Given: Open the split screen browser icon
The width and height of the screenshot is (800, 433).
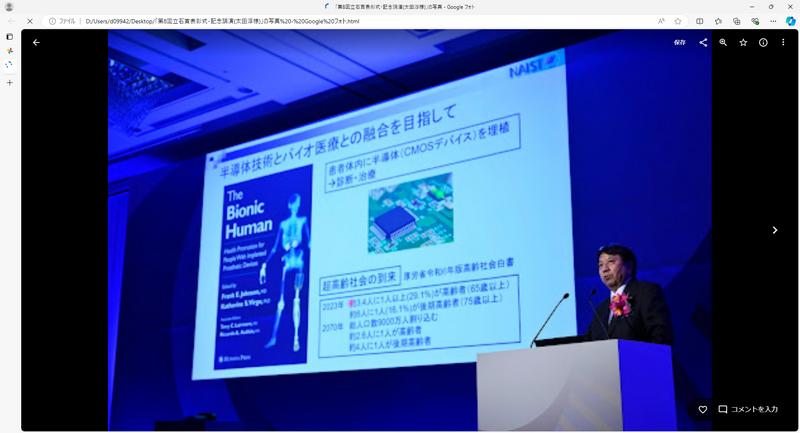Looking at the screenshot, I should pyautogui.click(x=700, y=21).
